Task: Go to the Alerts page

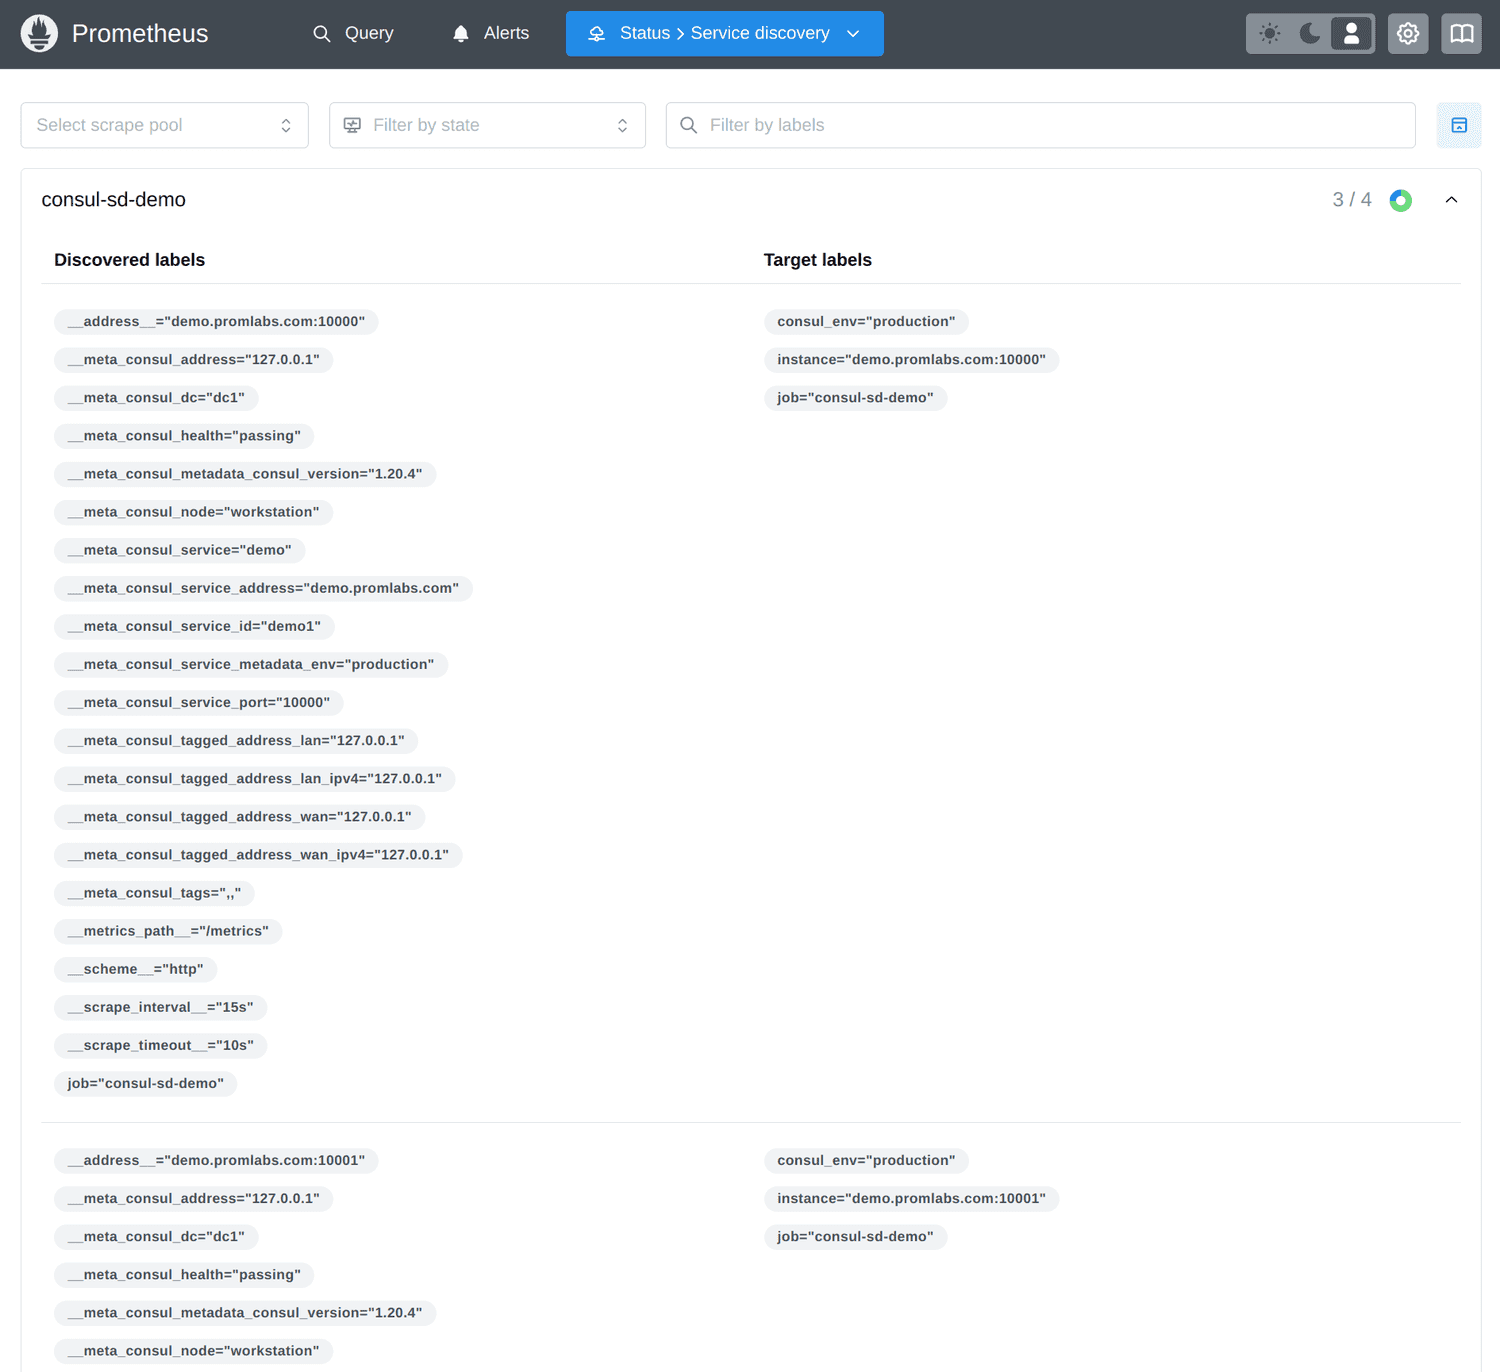Action: [506, 33]
